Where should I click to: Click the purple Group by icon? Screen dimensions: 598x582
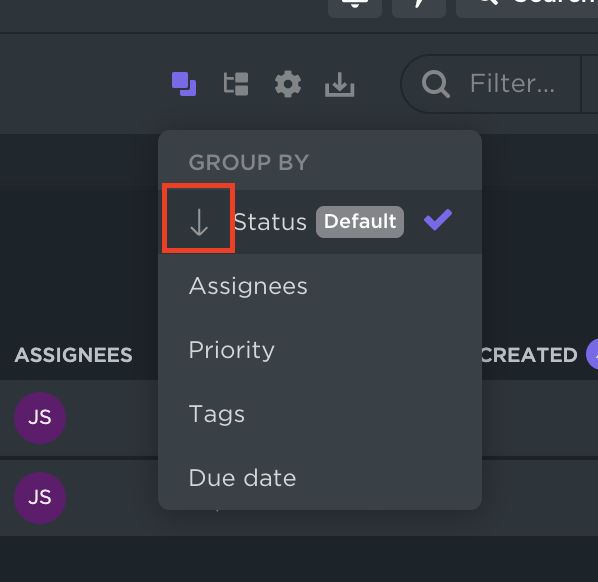point(184,84)
